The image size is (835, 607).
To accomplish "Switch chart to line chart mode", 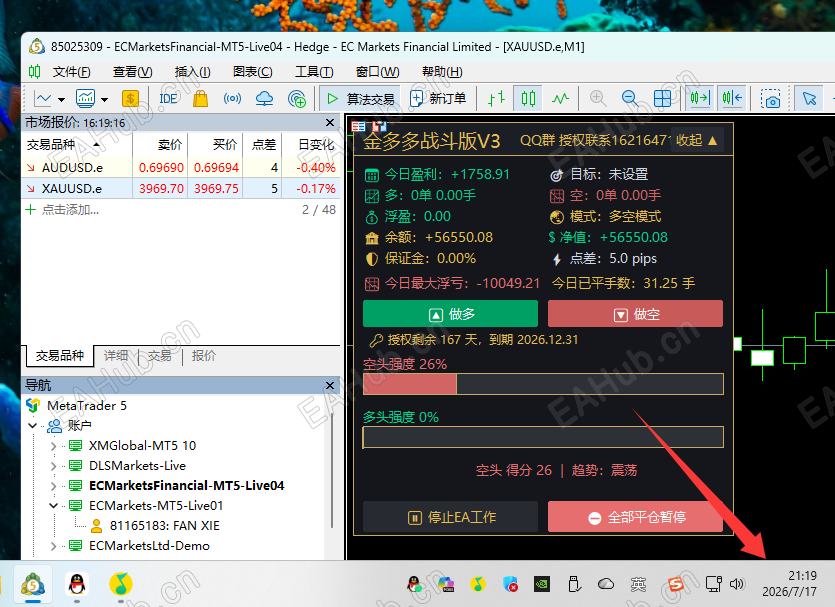I will 560,99.
